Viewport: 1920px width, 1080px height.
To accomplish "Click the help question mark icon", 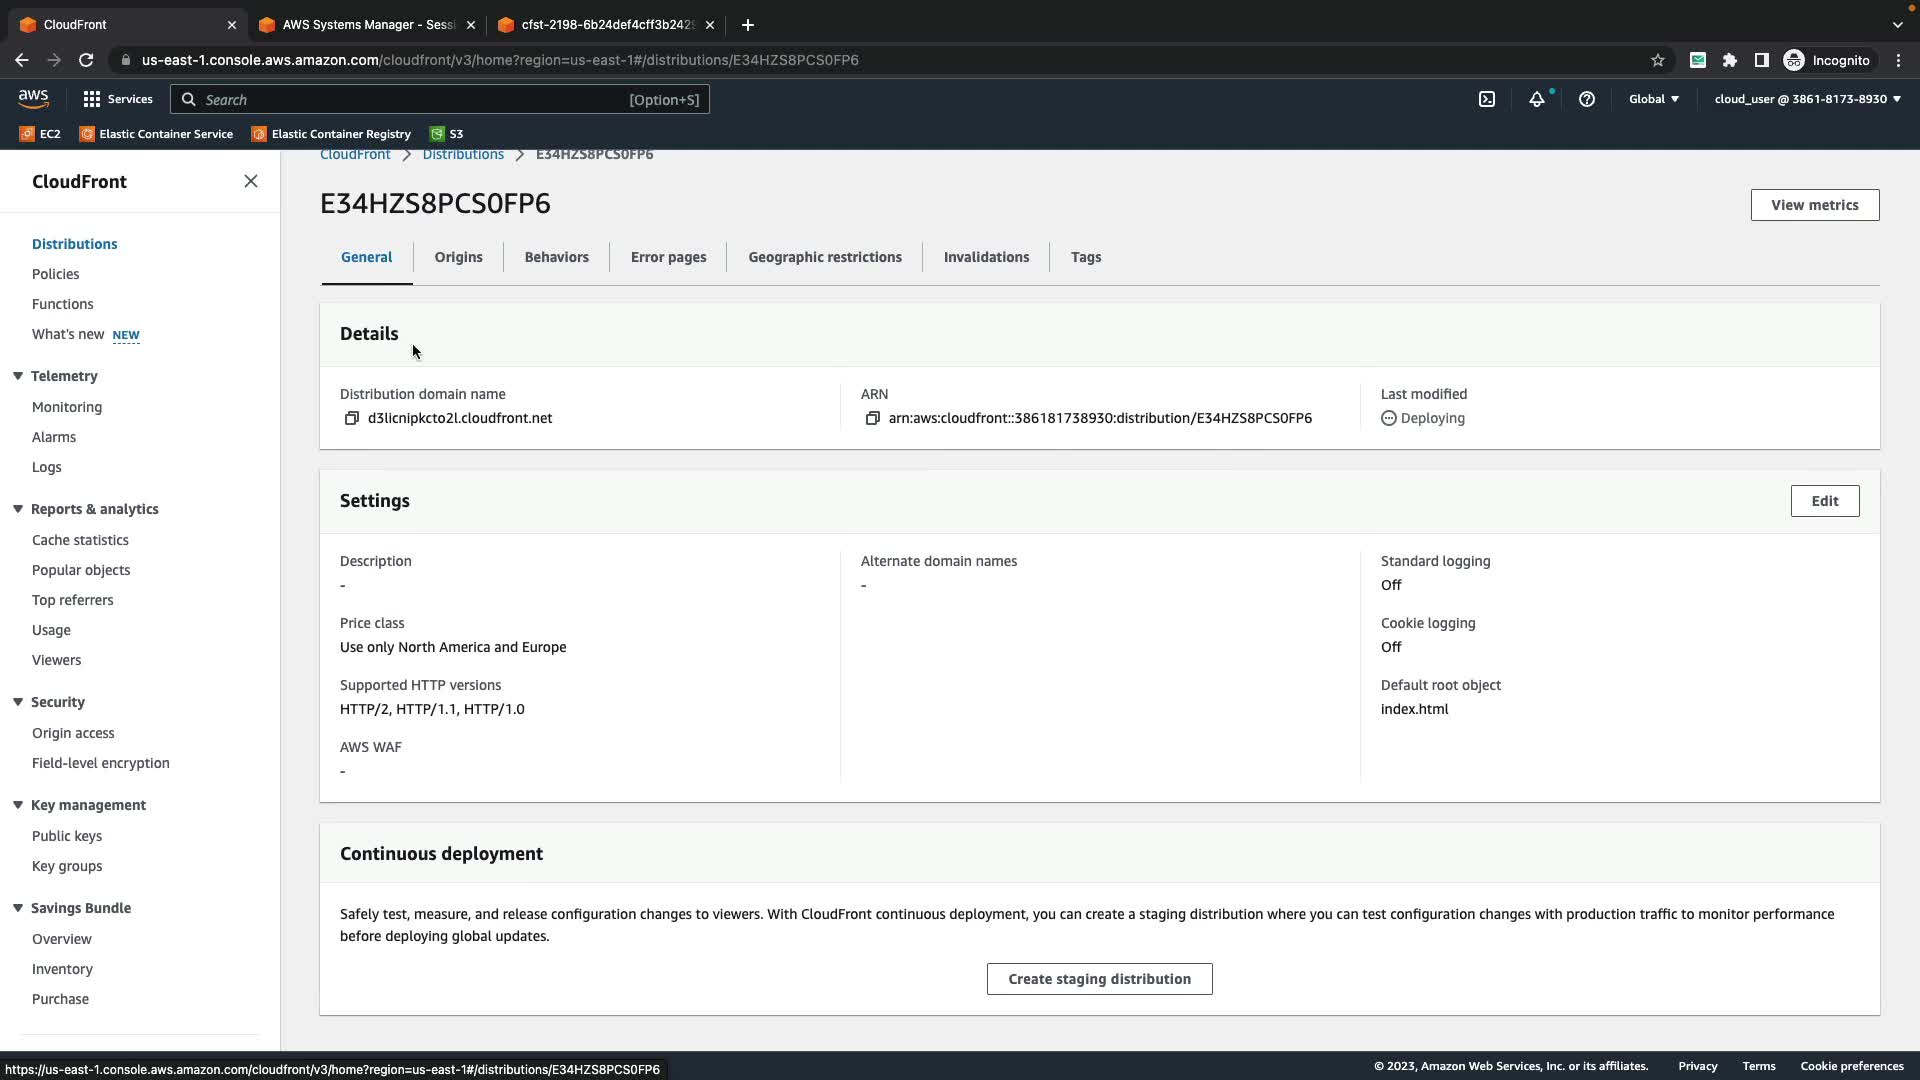I will tap(1587, 99).
